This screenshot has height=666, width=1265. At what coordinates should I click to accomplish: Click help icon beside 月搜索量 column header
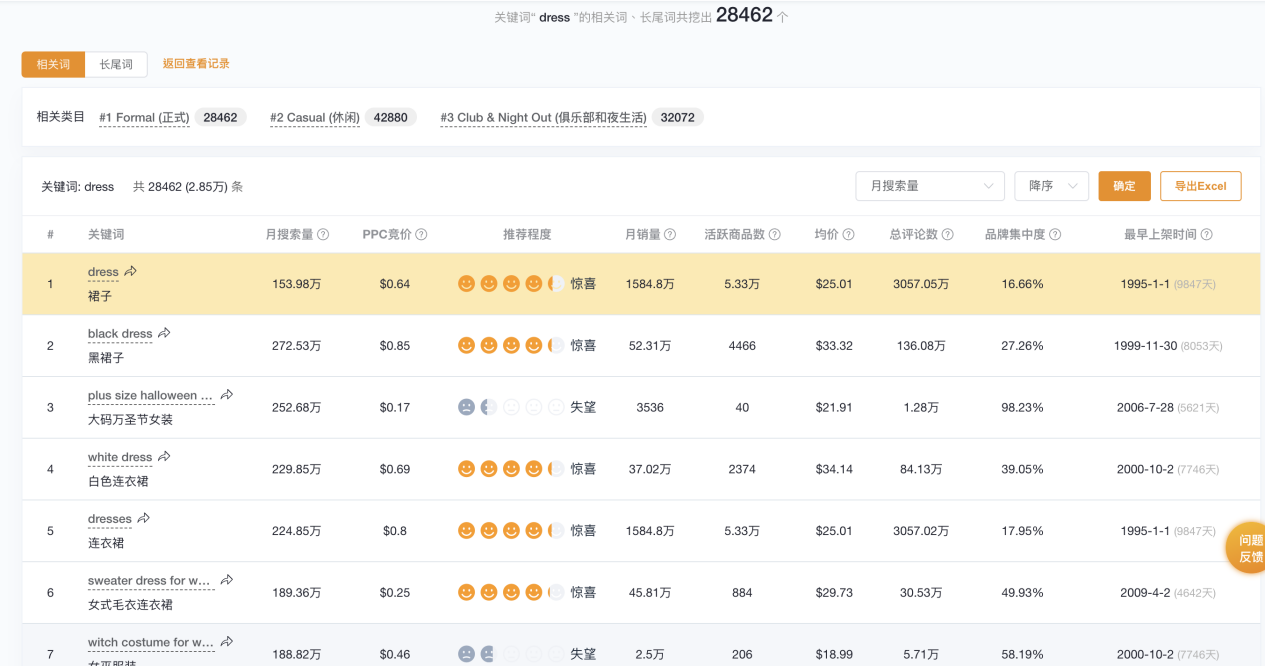[x=323, y=235]
